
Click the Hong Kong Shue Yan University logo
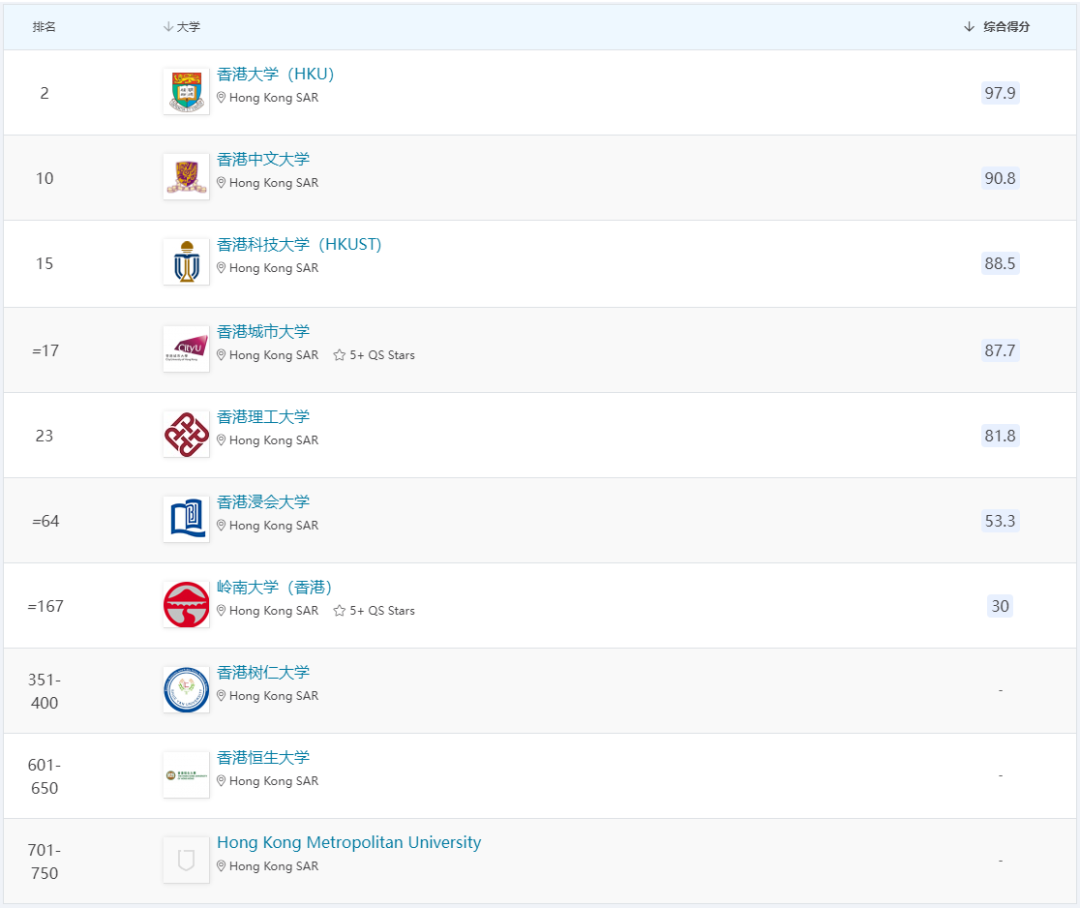click(x=186, y=689)
